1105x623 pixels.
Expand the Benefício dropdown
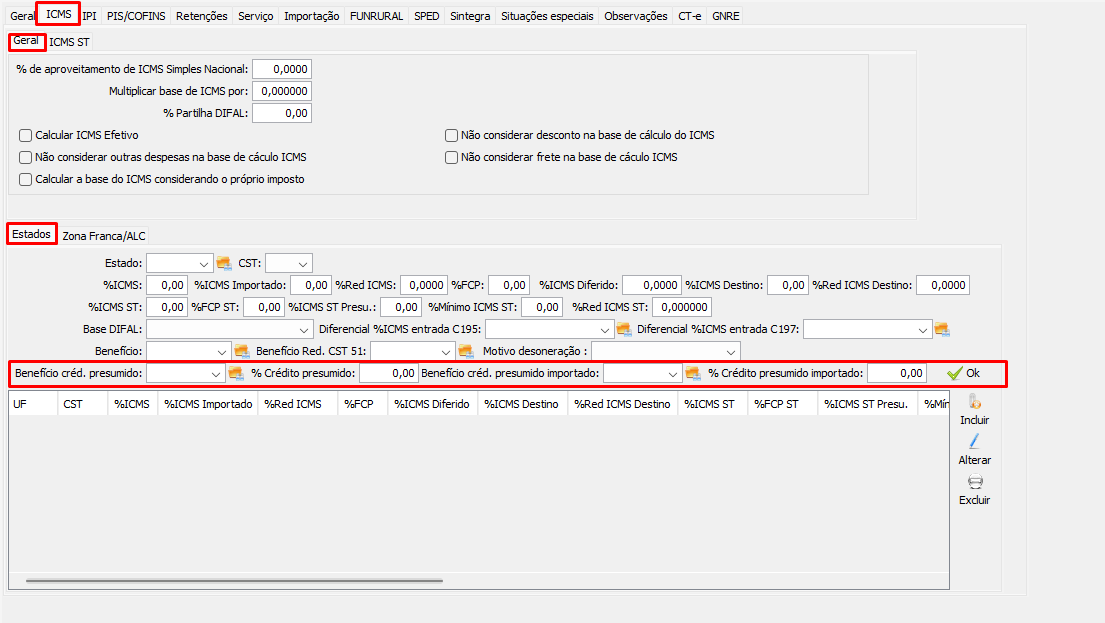click(188, 351)
